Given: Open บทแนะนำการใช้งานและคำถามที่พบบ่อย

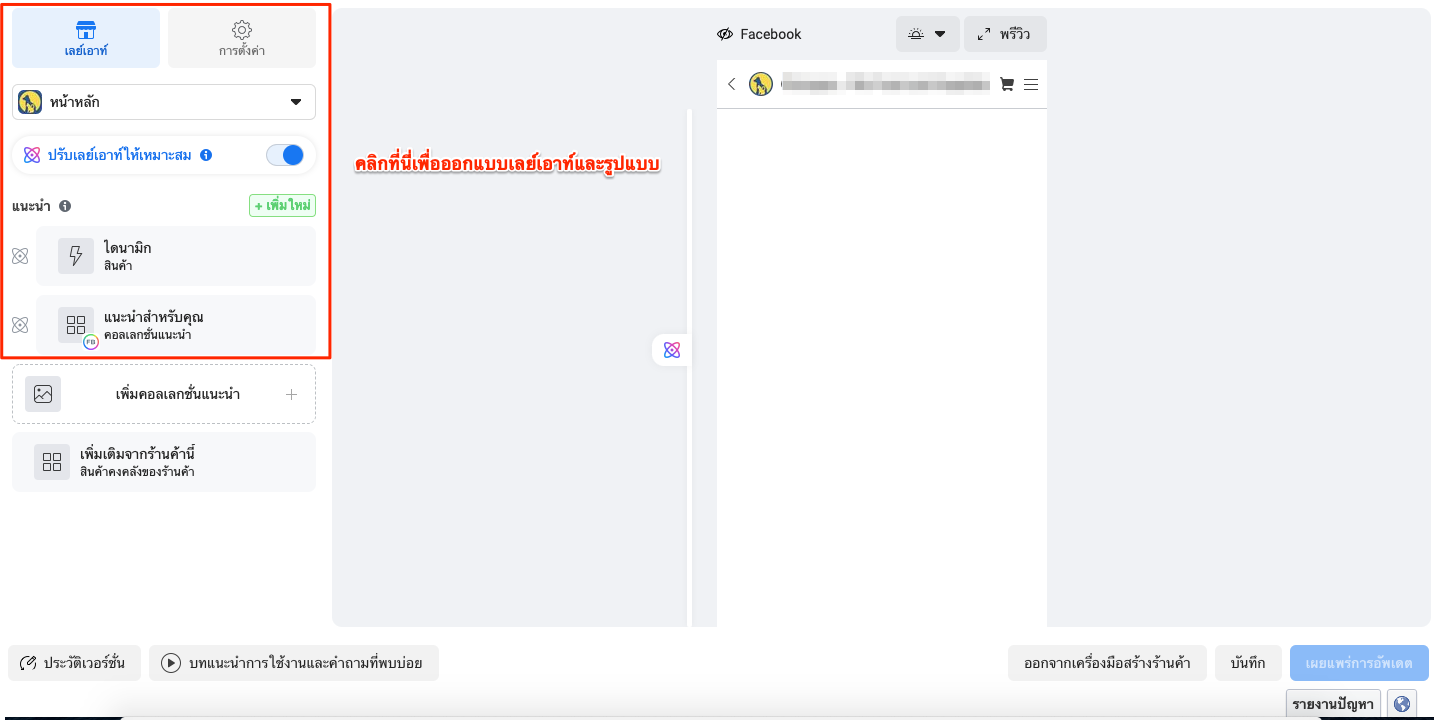Looking at the screenshot, I should coord(294,663).
